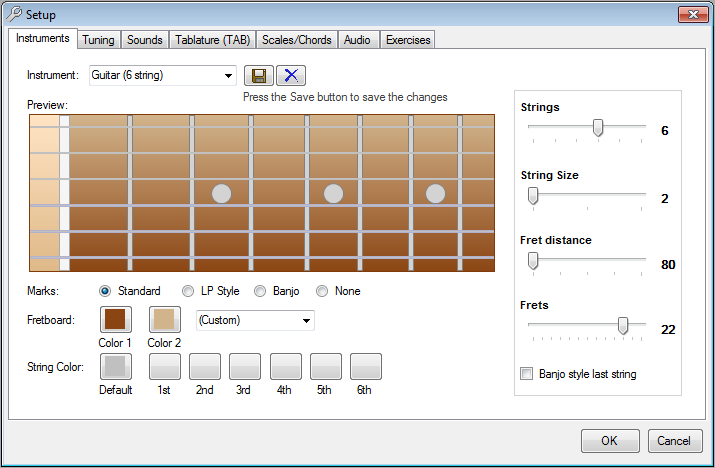This screenshot has width=715, height=468.
Task: Enable Banjo style last string checkbox
Action: pyautogui.click(x=527, y=374)
